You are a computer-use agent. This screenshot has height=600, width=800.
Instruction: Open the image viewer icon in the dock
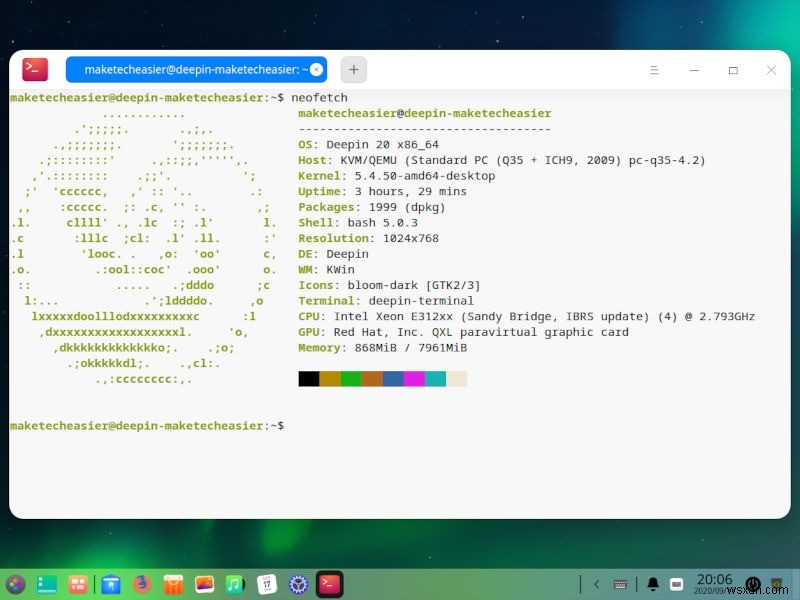(204, 583)
